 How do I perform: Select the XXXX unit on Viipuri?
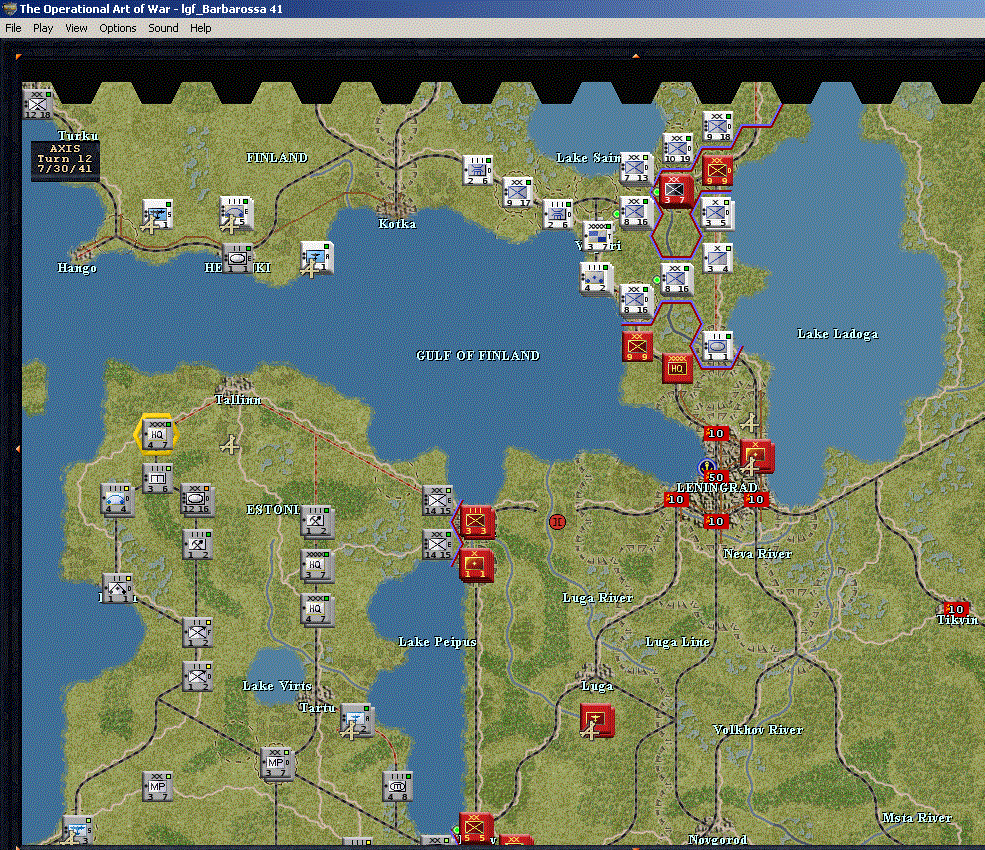597,236
